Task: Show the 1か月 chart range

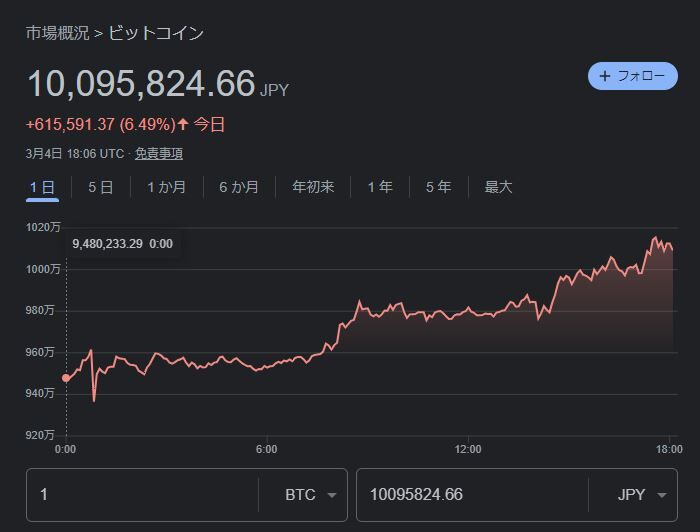Action: (166, 187)
